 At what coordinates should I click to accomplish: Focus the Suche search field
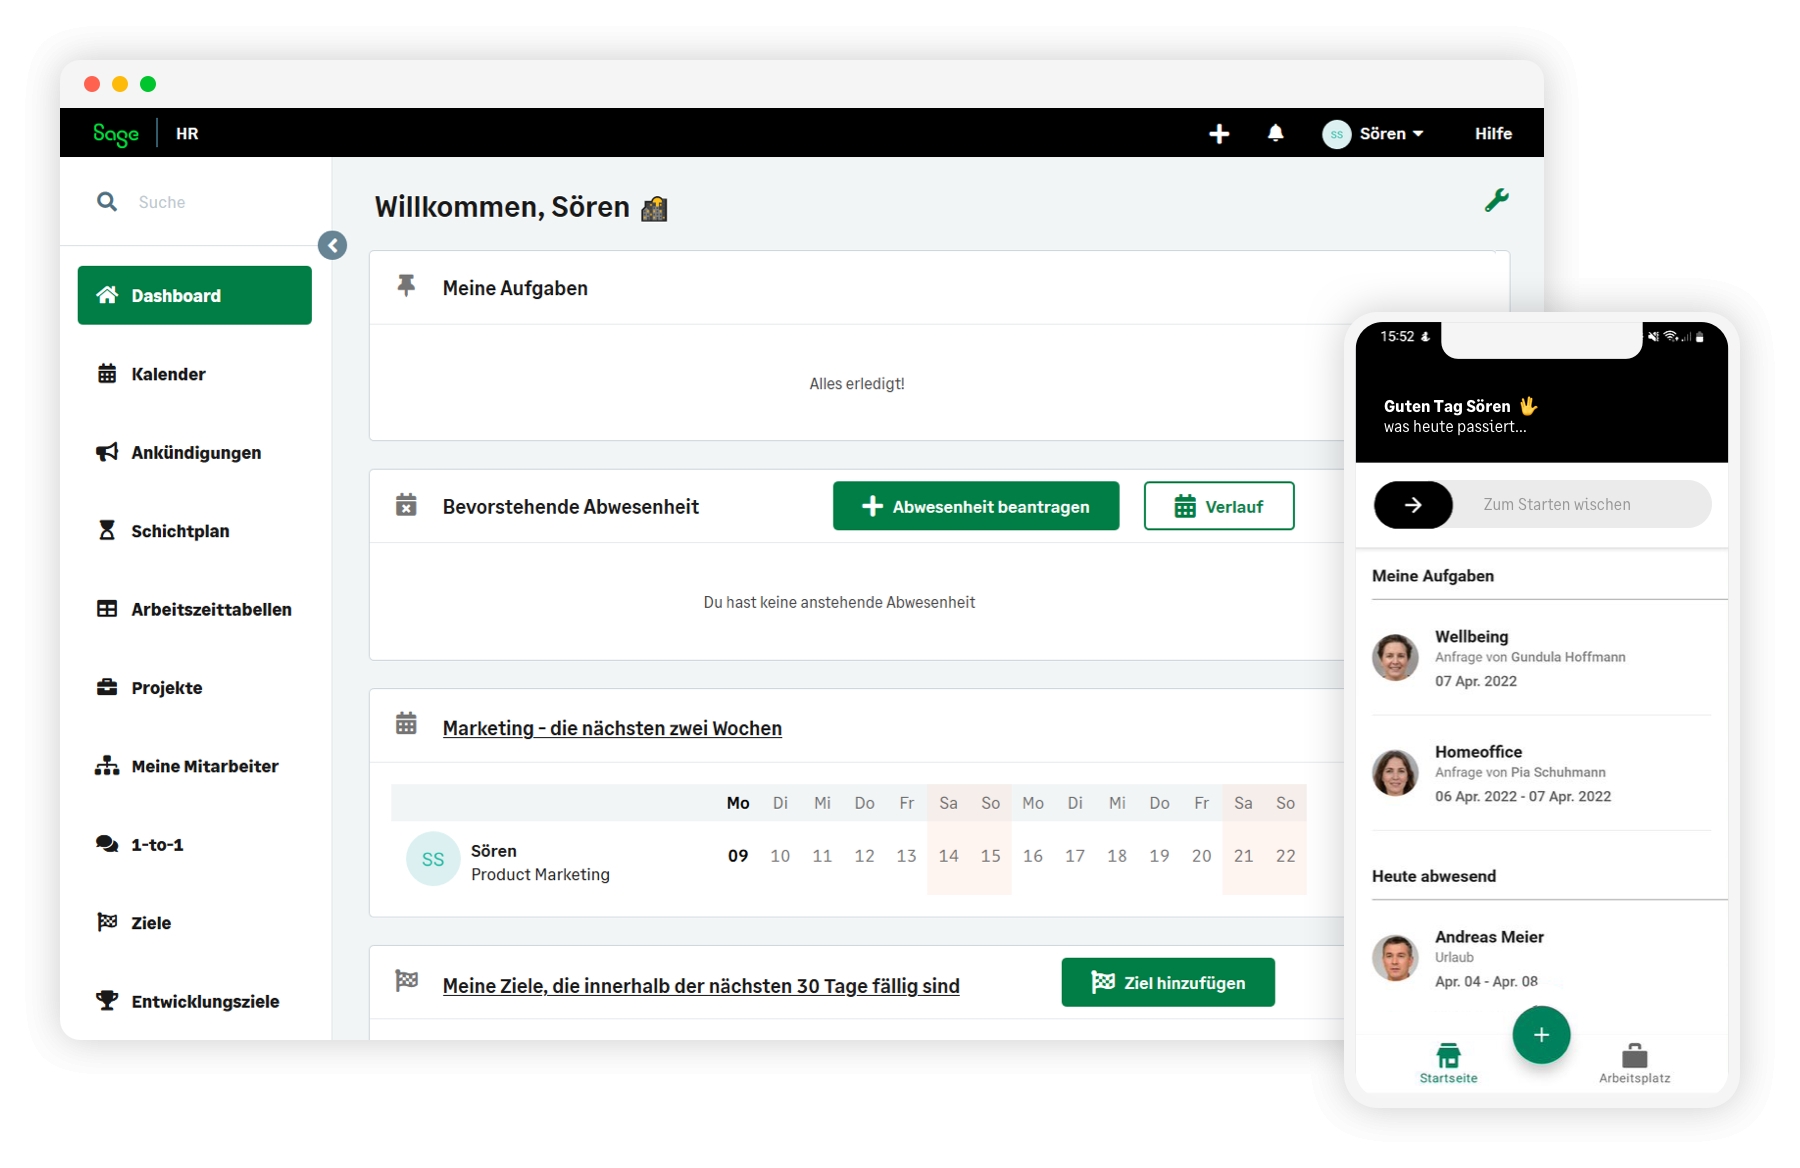[220, 202]
